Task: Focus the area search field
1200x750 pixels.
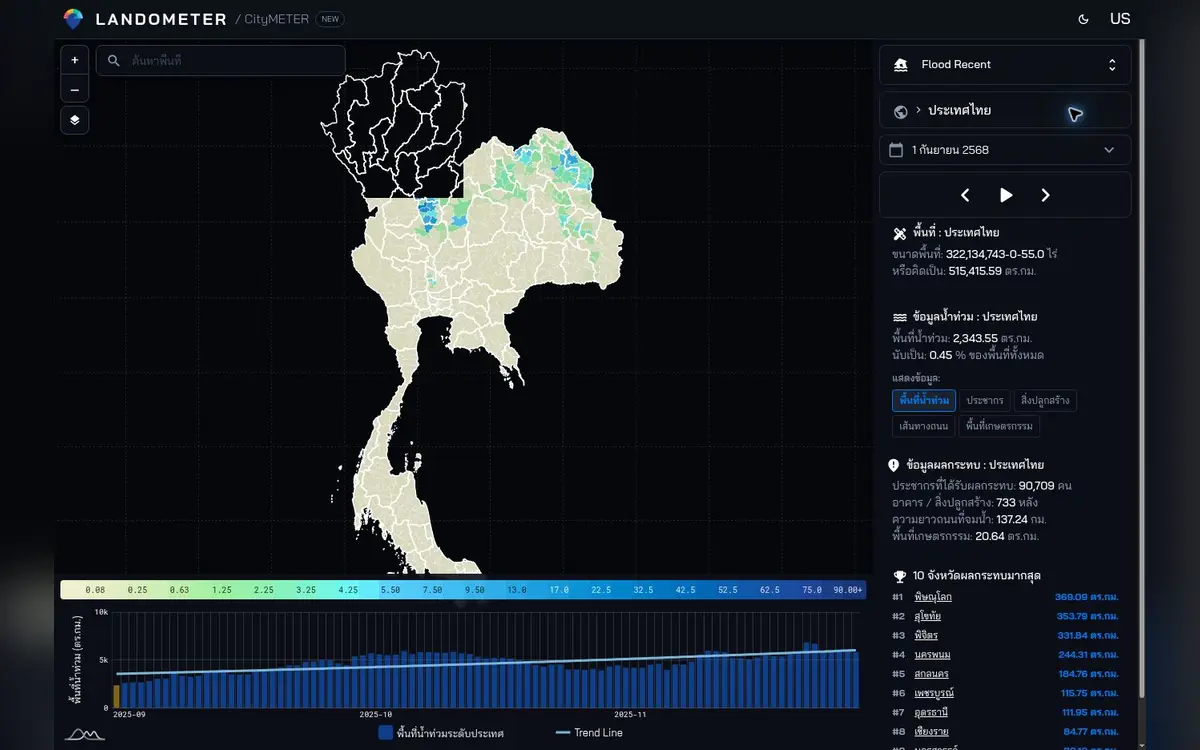Action: (221, 61)
